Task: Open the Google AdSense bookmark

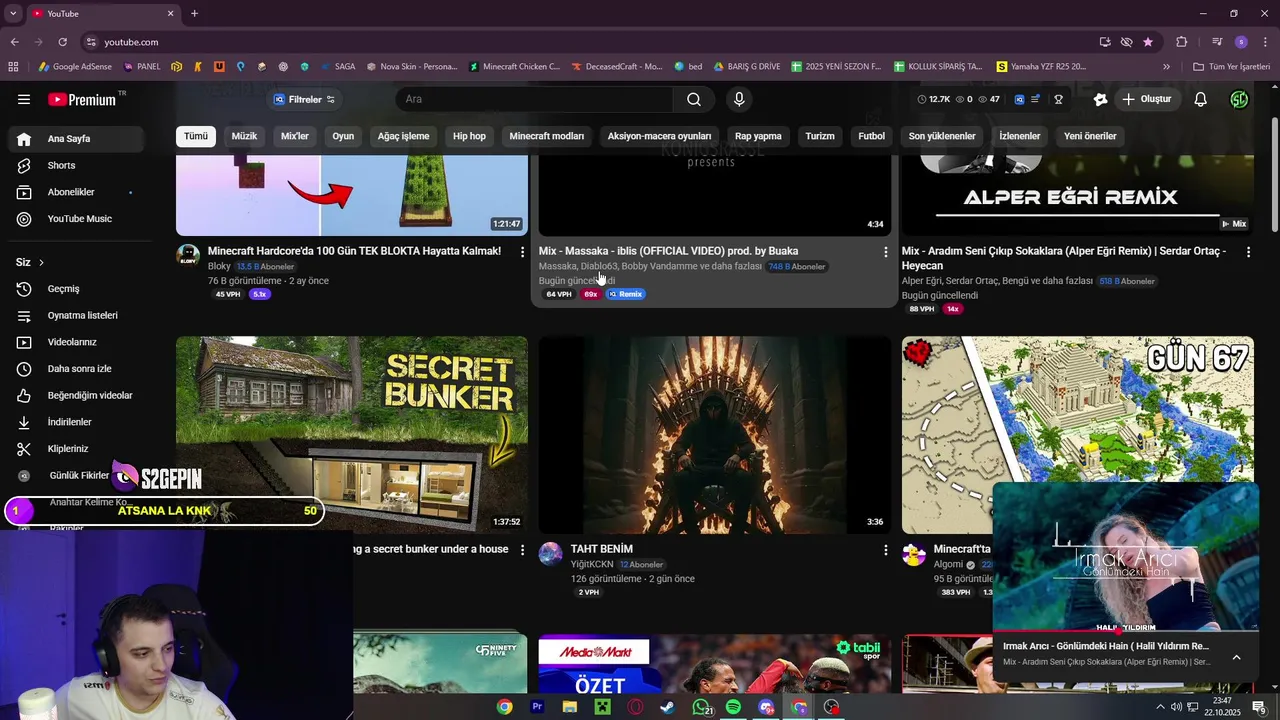Action: (76, 67)
